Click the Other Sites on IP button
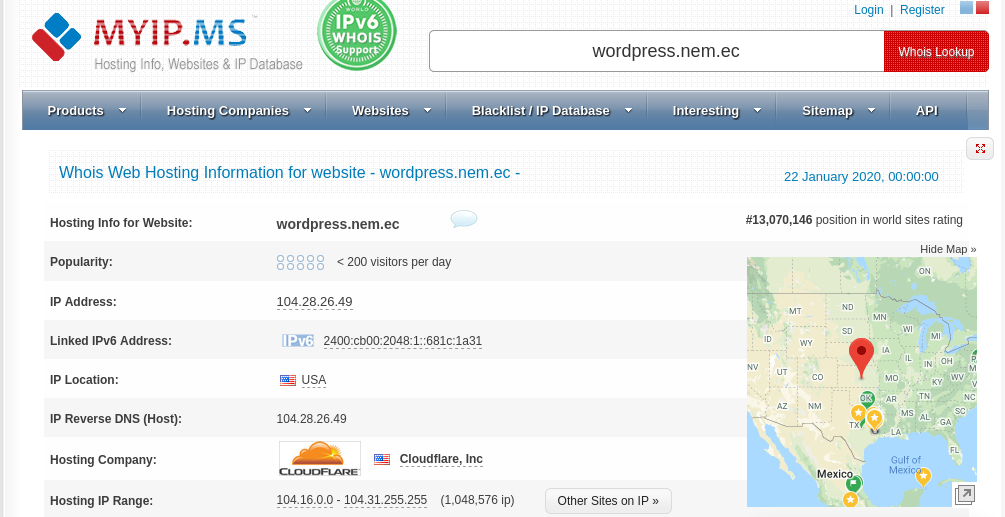This screenshot has height=517, width=1005. pyautogui.click(x=608, y=501)
